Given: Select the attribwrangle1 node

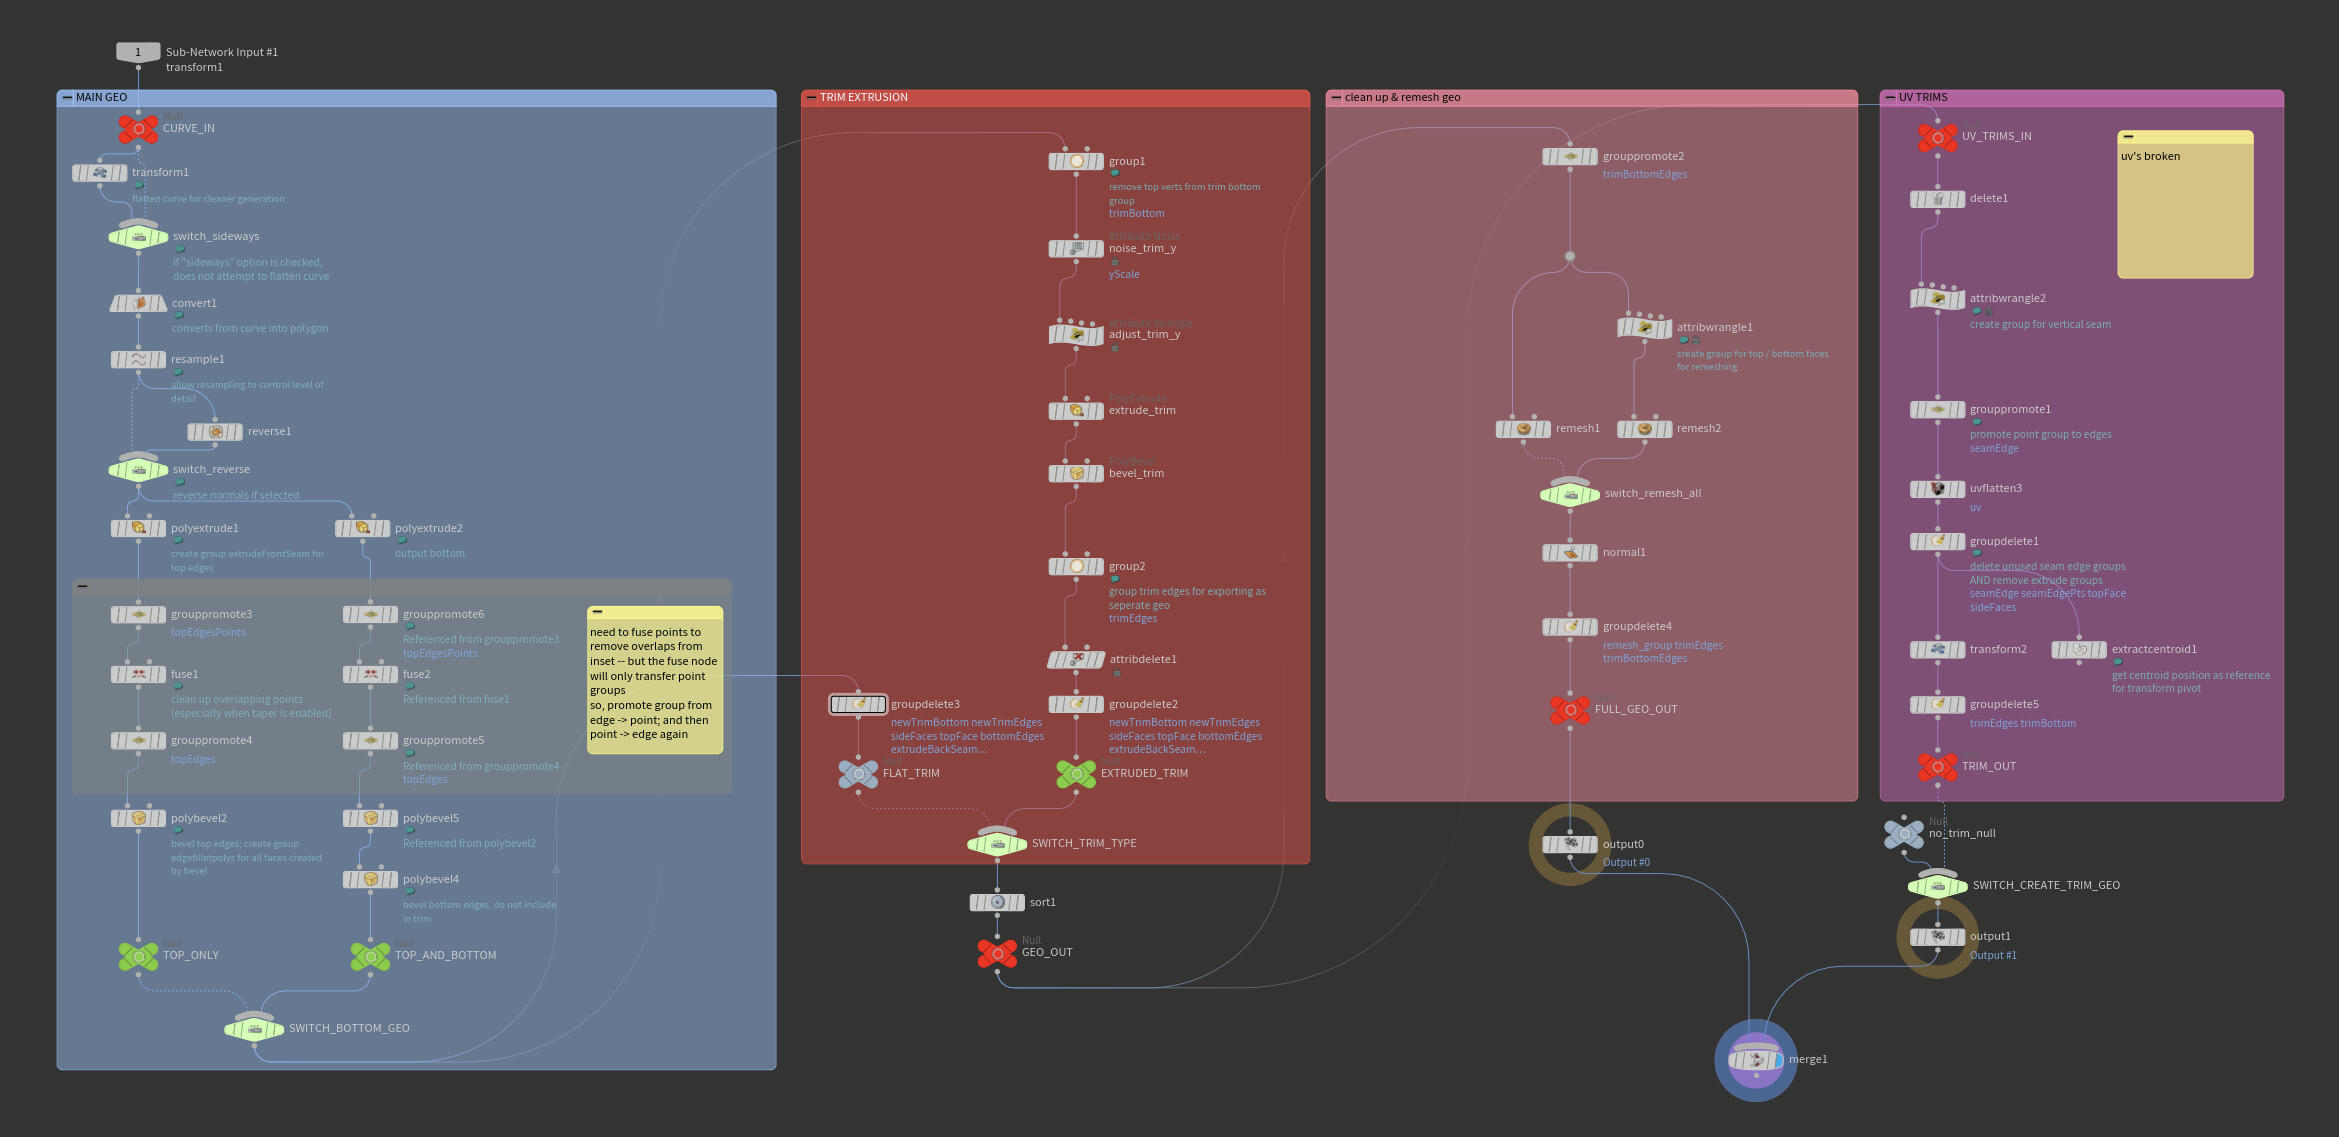Looking at the screenshot, I should (1644, 326).
